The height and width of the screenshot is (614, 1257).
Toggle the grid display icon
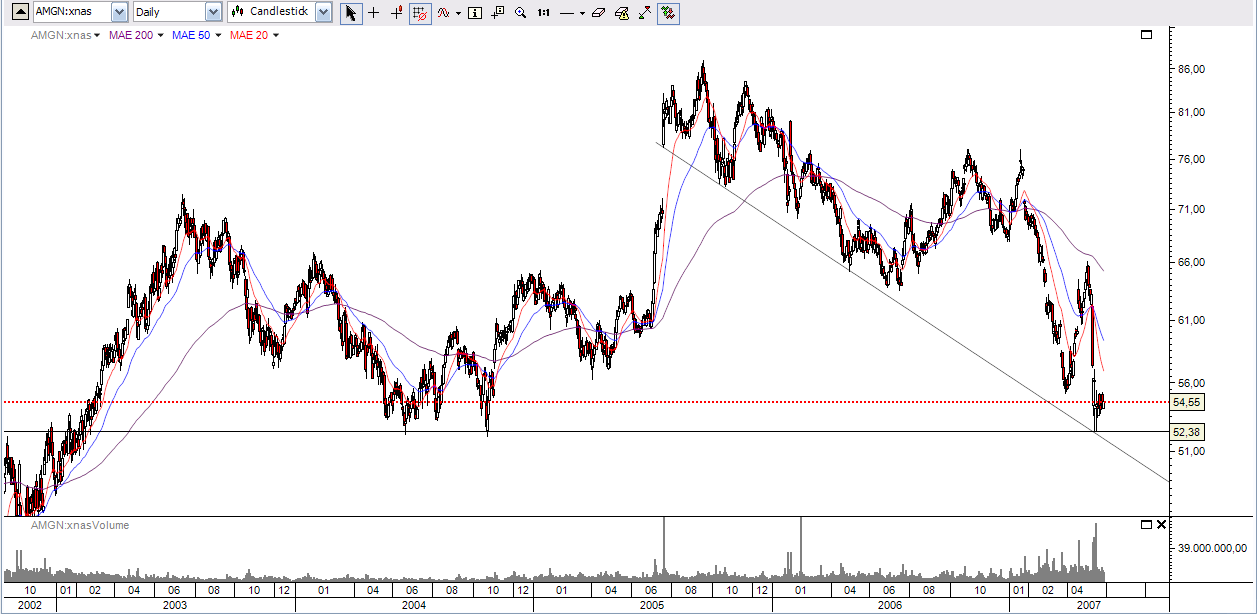[x=420, y=13]
